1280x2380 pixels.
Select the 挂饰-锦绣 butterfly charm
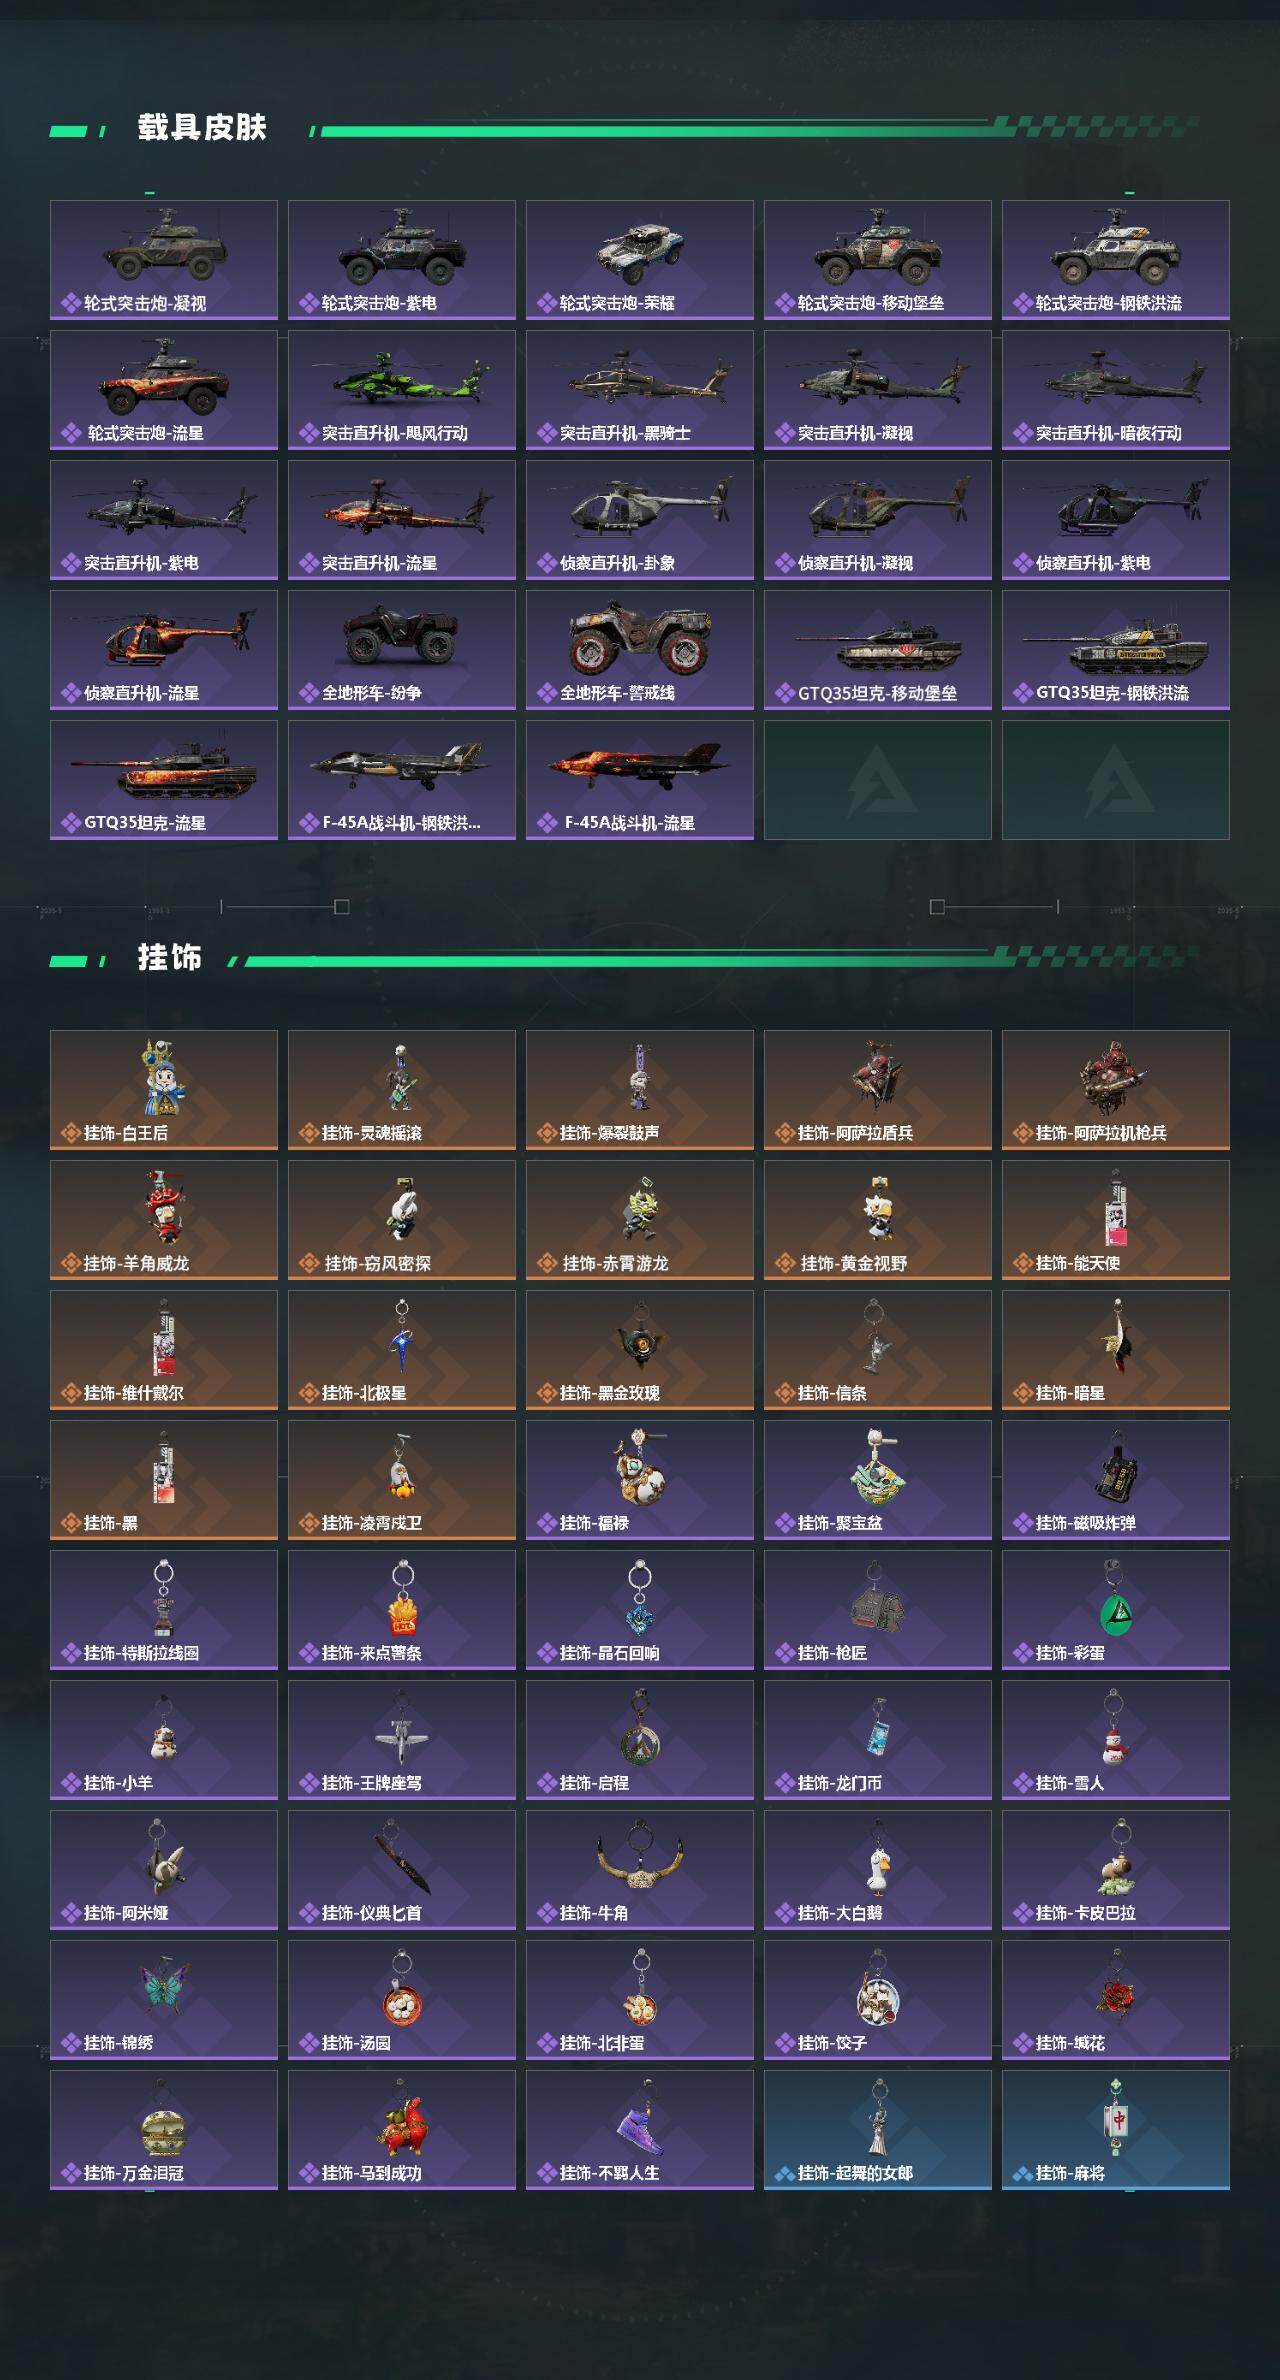click(164, 2000)
